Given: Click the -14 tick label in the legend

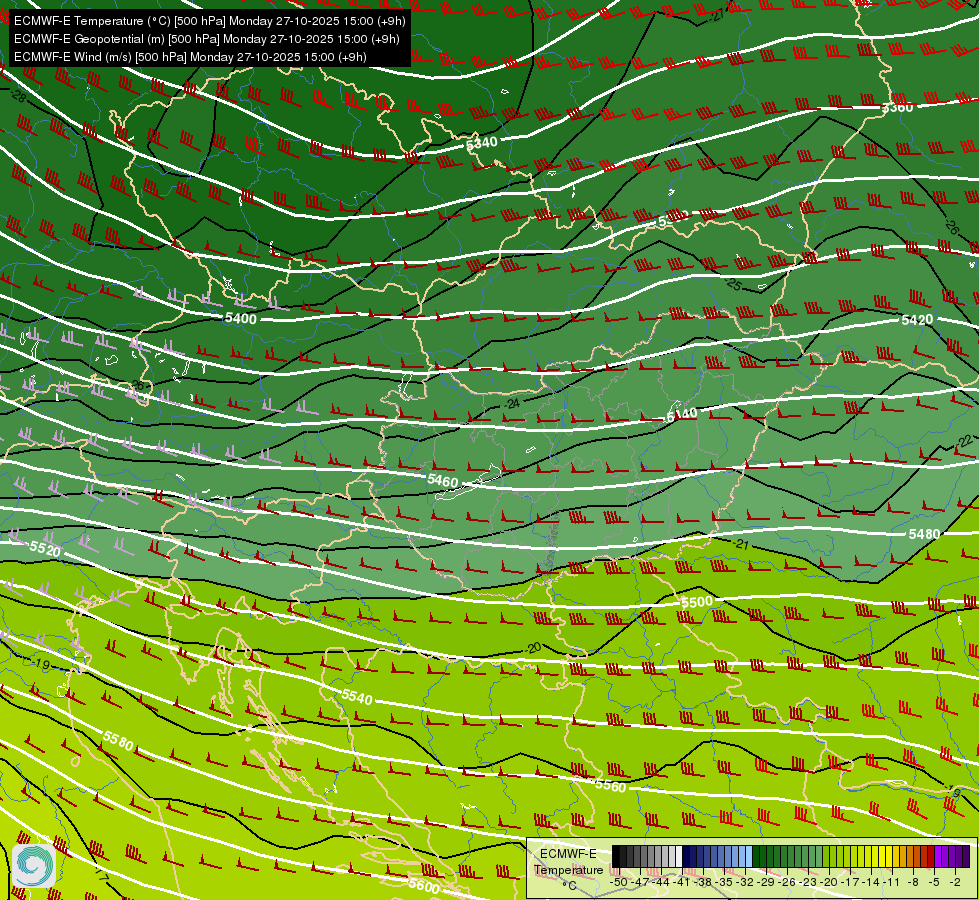Looking at the screenshot, I should 871,882.
